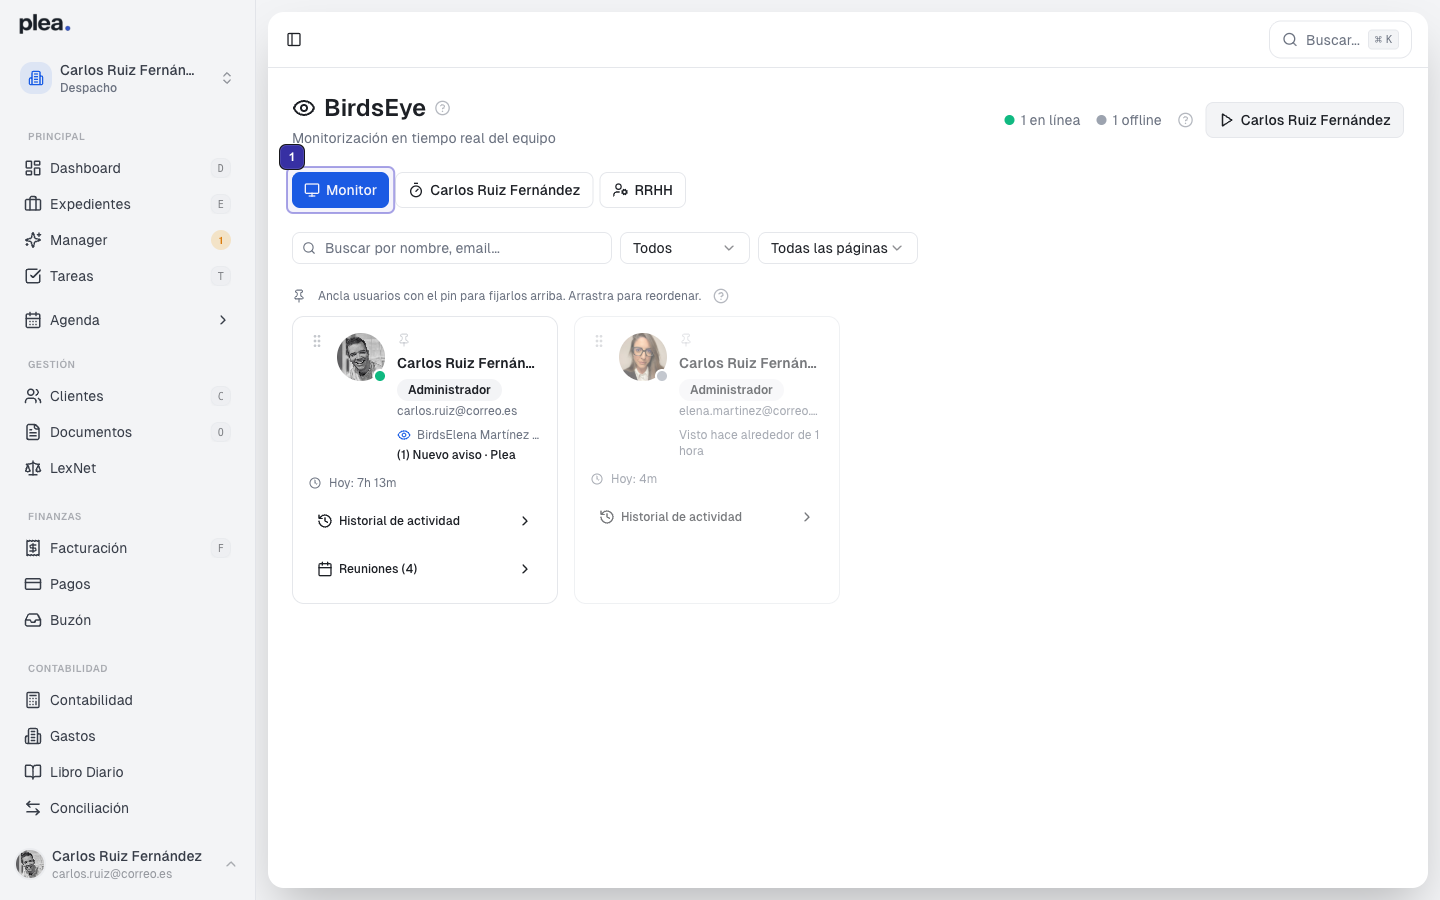The width and height of the screenshot is (1440, 900).
Task: Open Facturación from the sidebar
Action: [128, 548]
